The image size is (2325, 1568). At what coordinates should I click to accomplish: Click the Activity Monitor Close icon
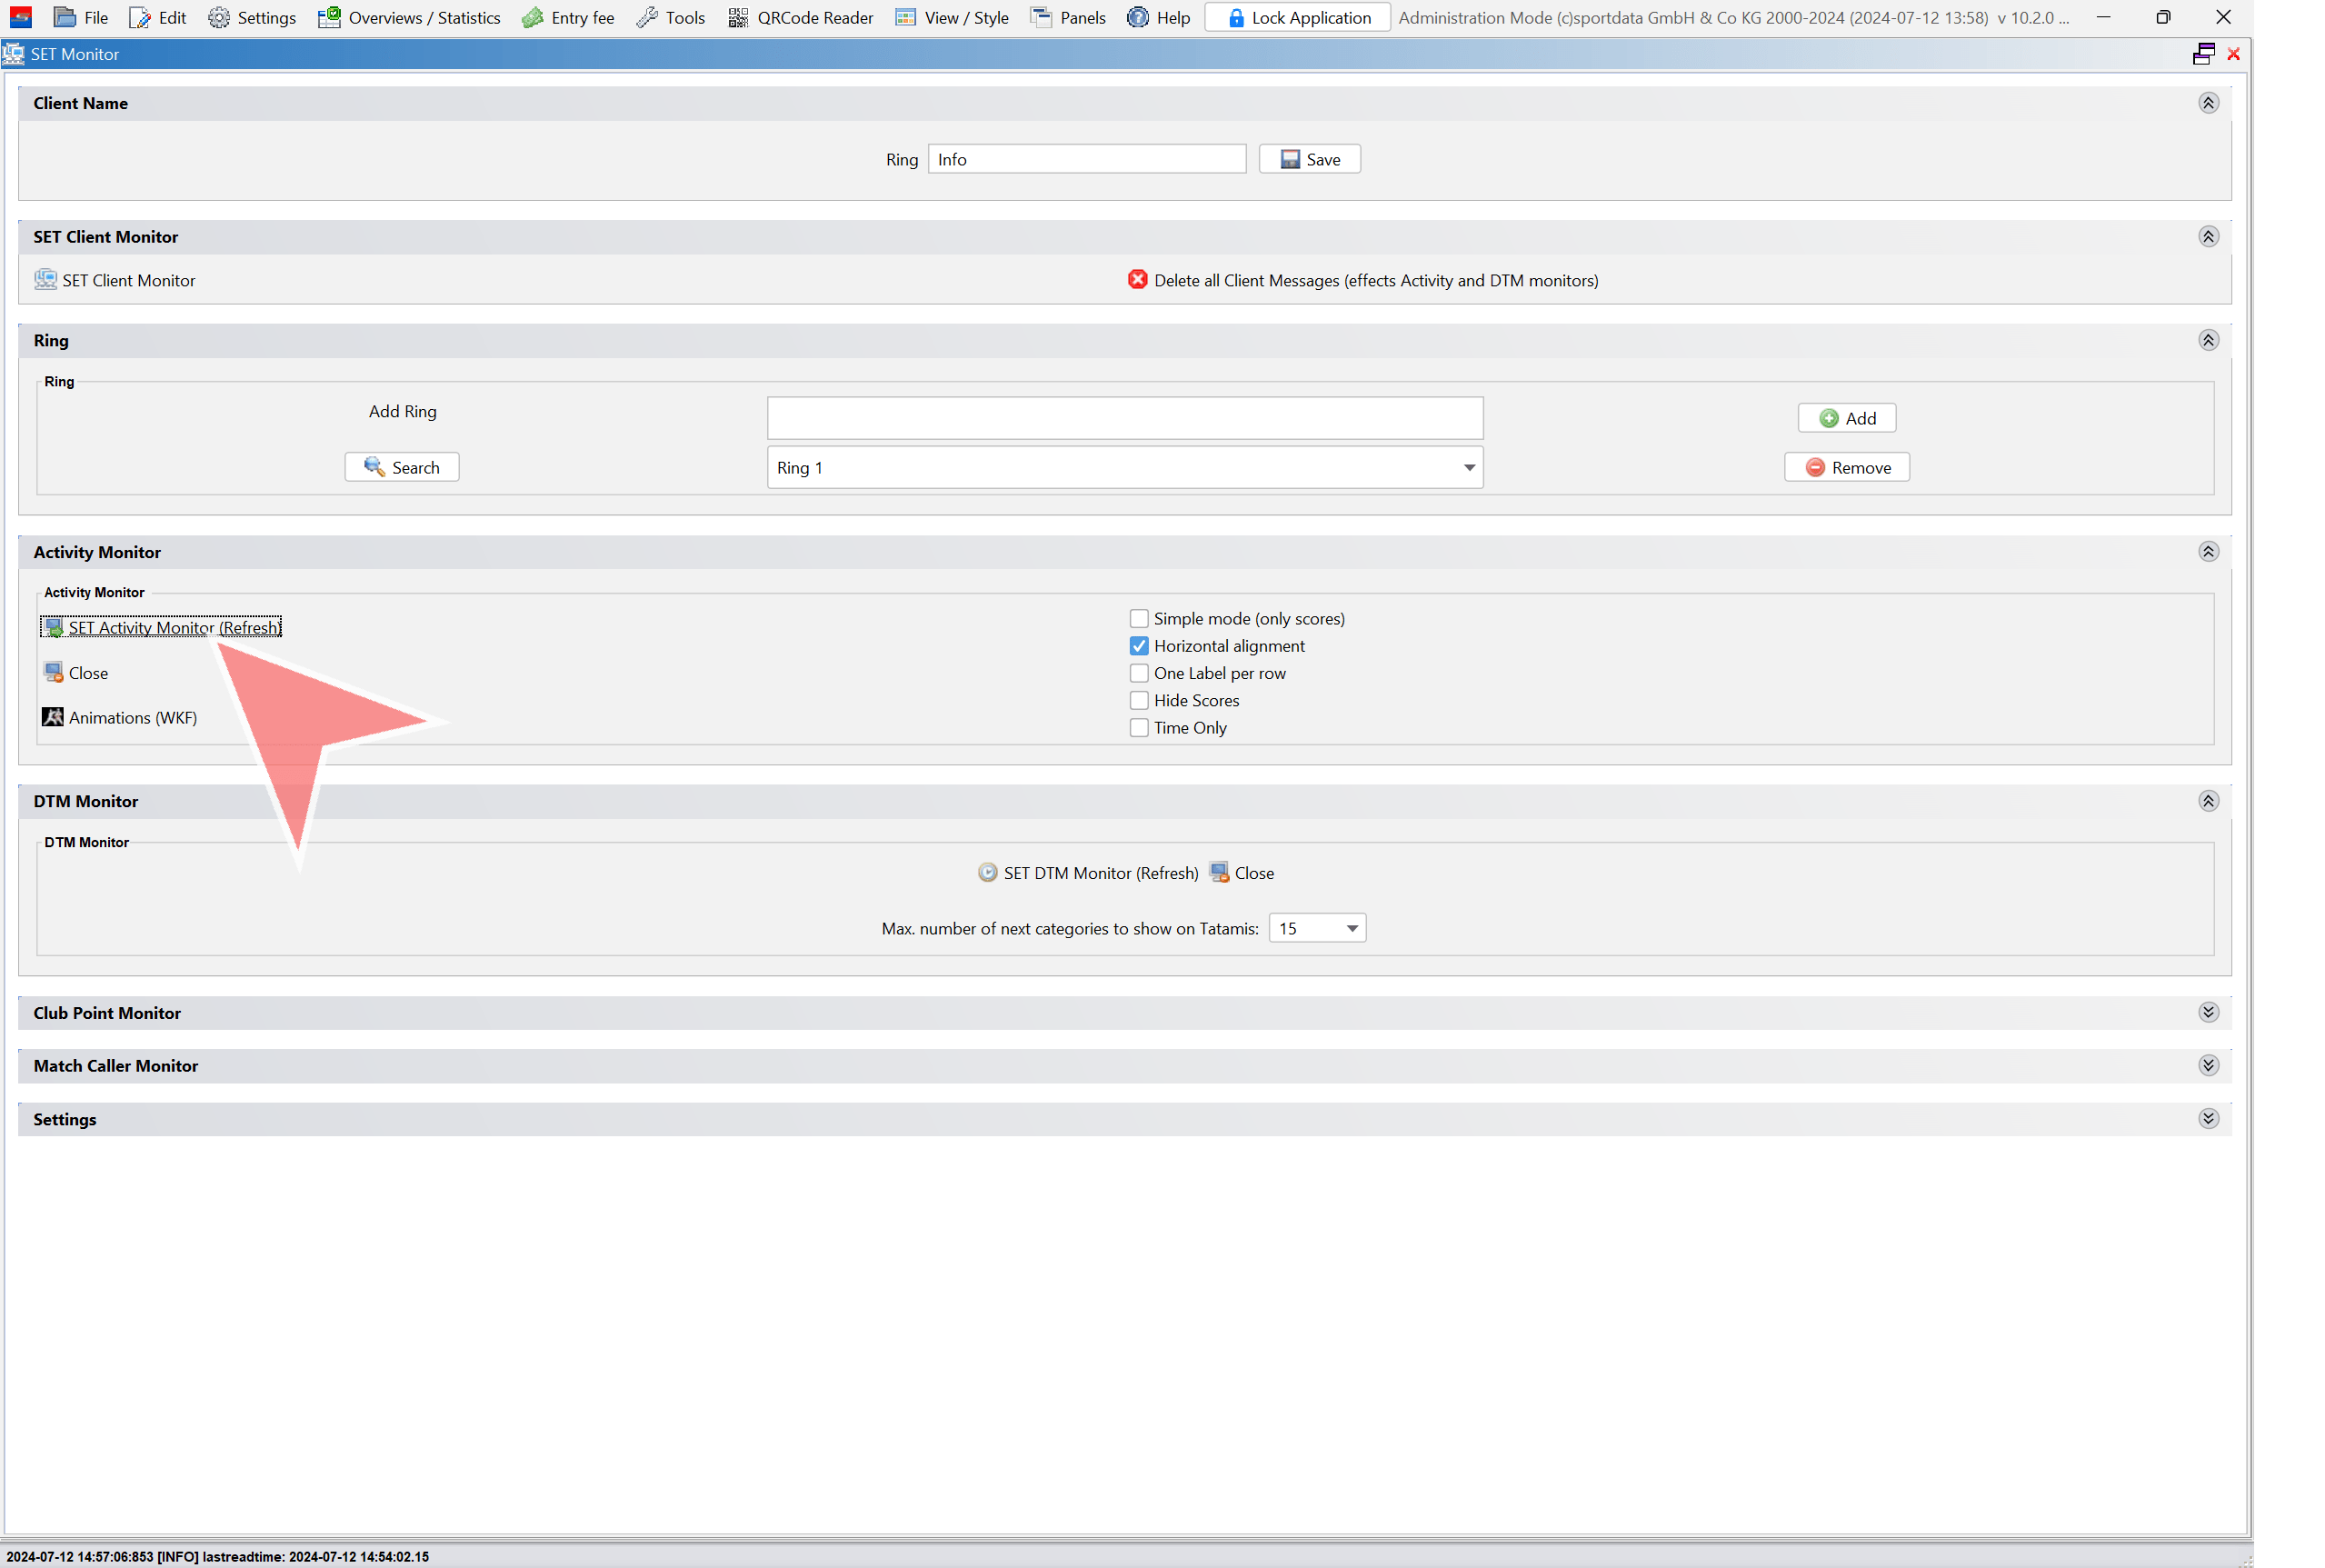coord(54,672)
